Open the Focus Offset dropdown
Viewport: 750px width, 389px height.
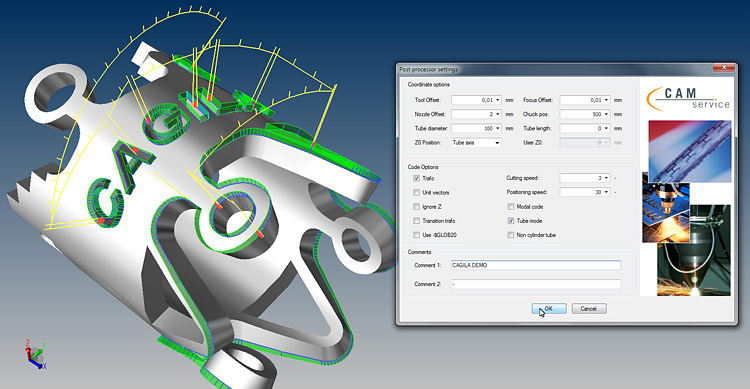point(607,100)
